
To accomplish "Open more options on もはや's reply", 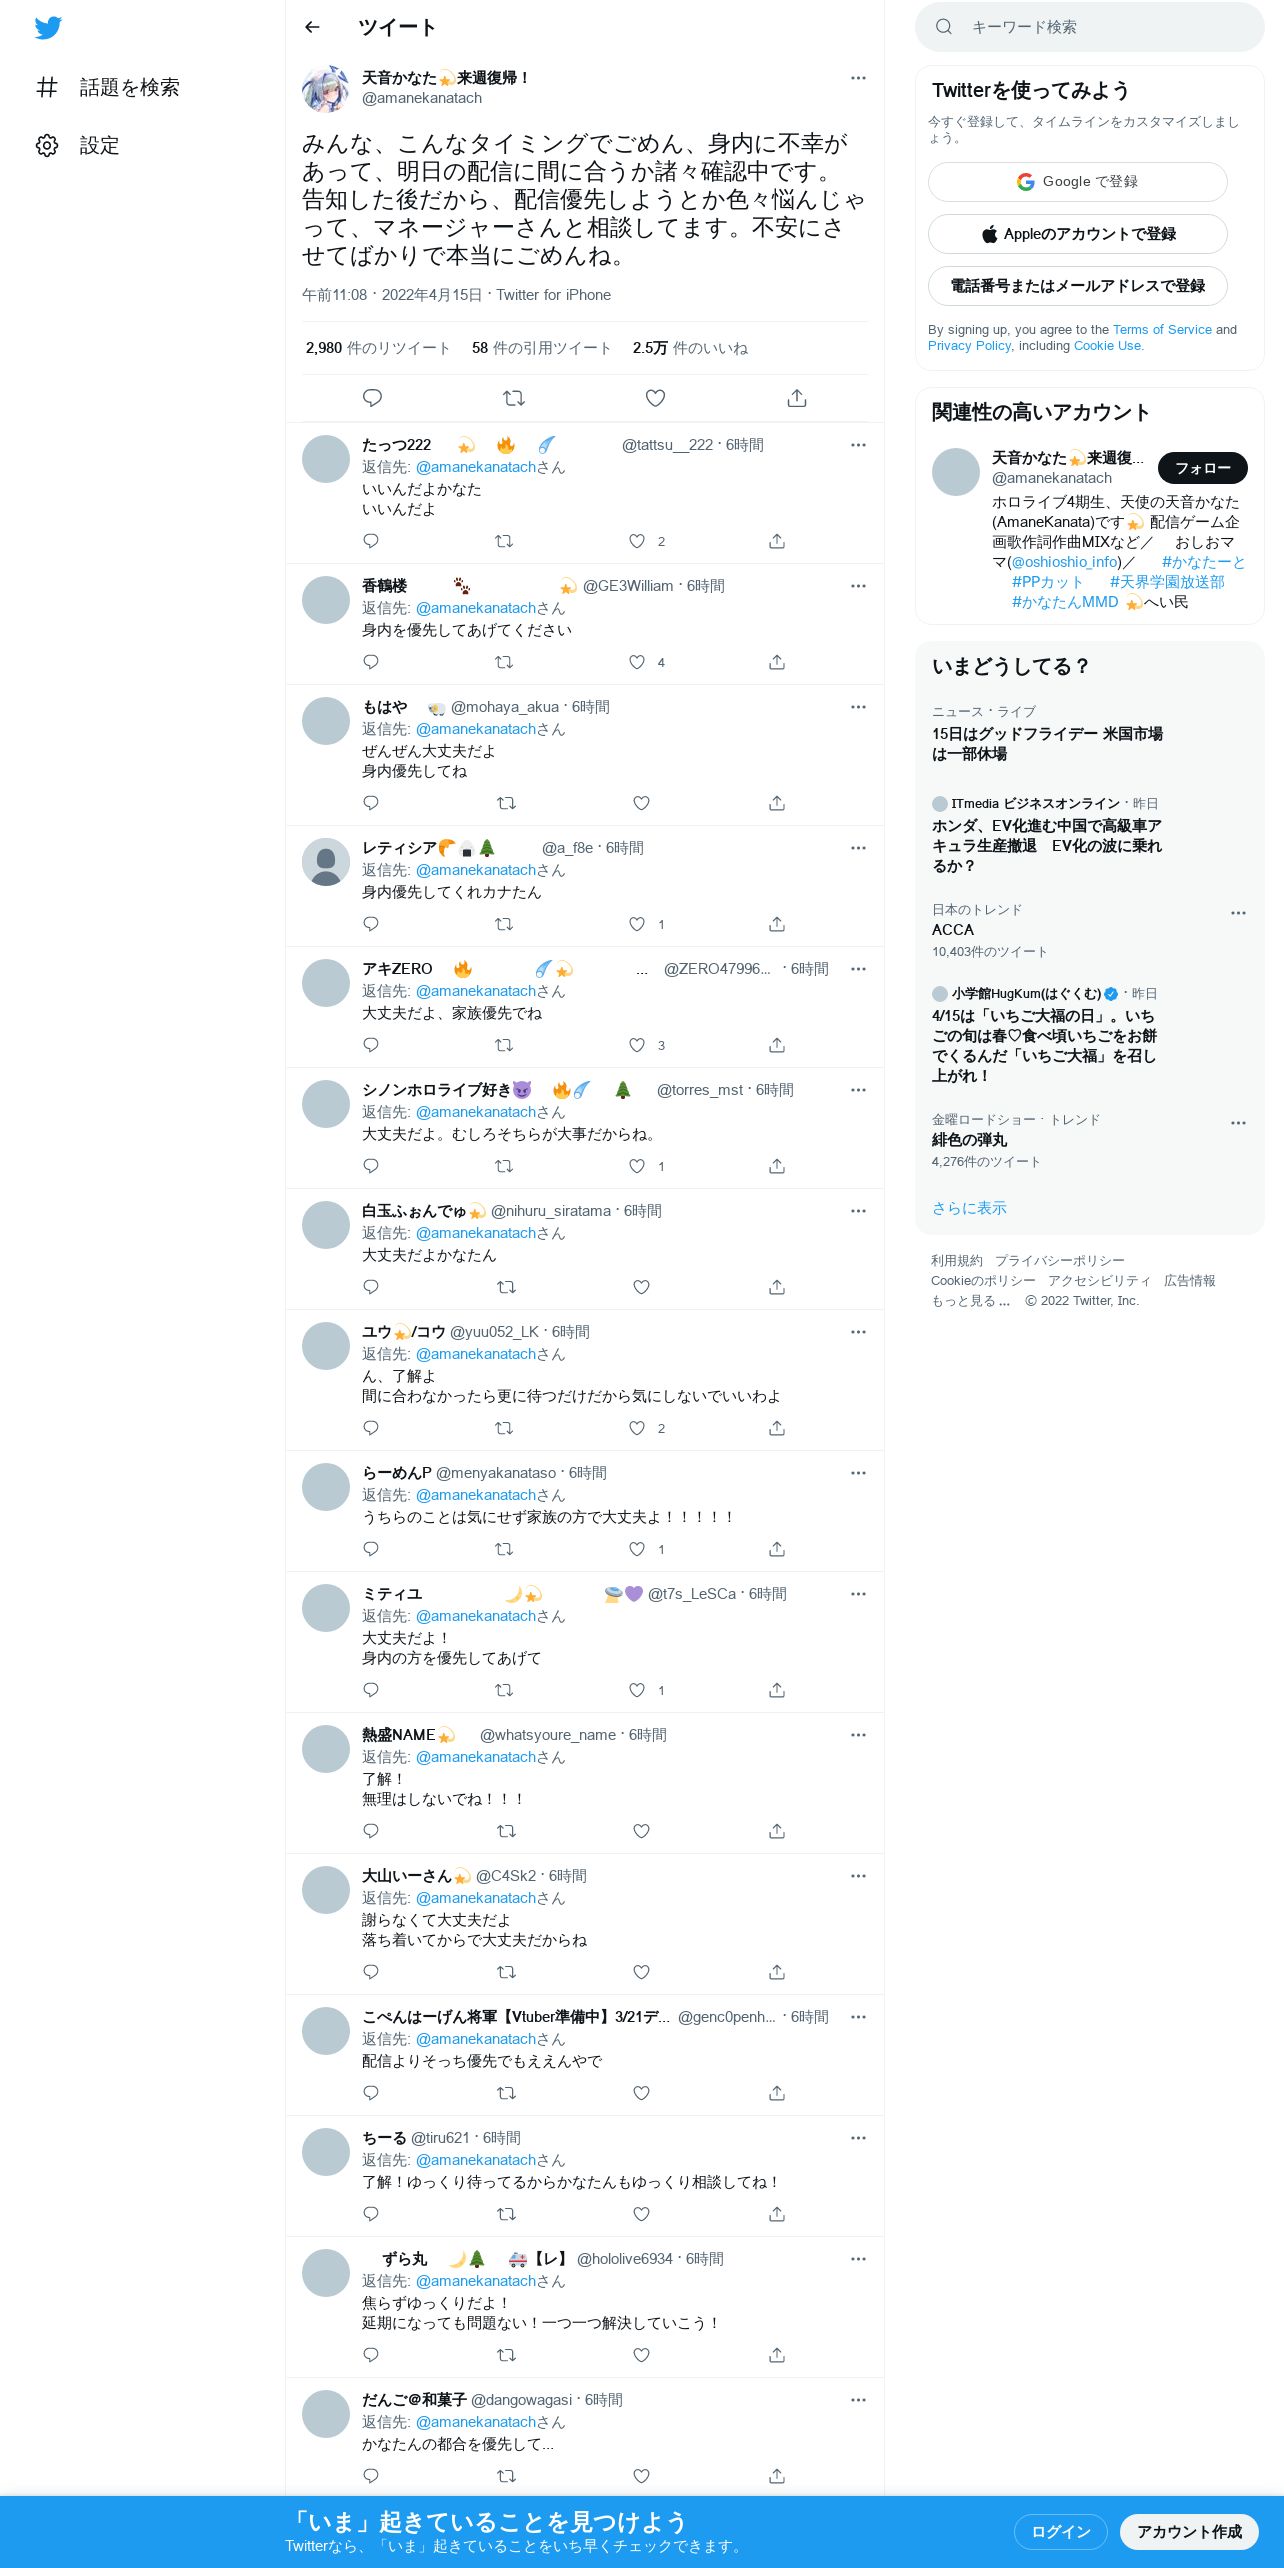I will pos(858,707).
